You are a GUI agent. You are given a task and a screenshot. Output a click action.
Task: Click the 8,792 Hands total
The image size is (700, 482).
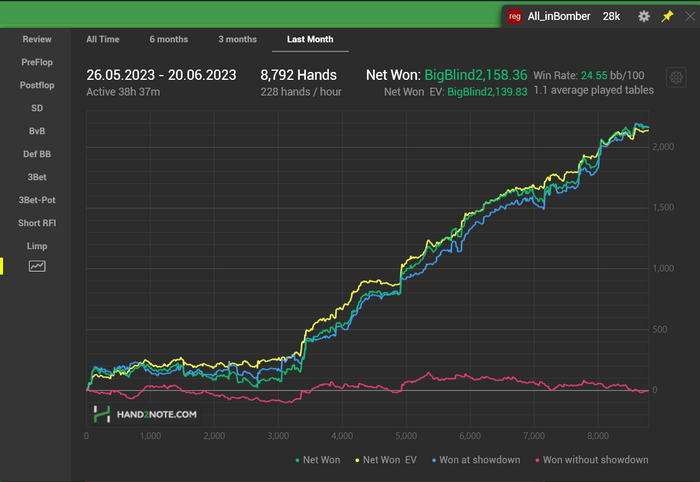tap(298, 75)
